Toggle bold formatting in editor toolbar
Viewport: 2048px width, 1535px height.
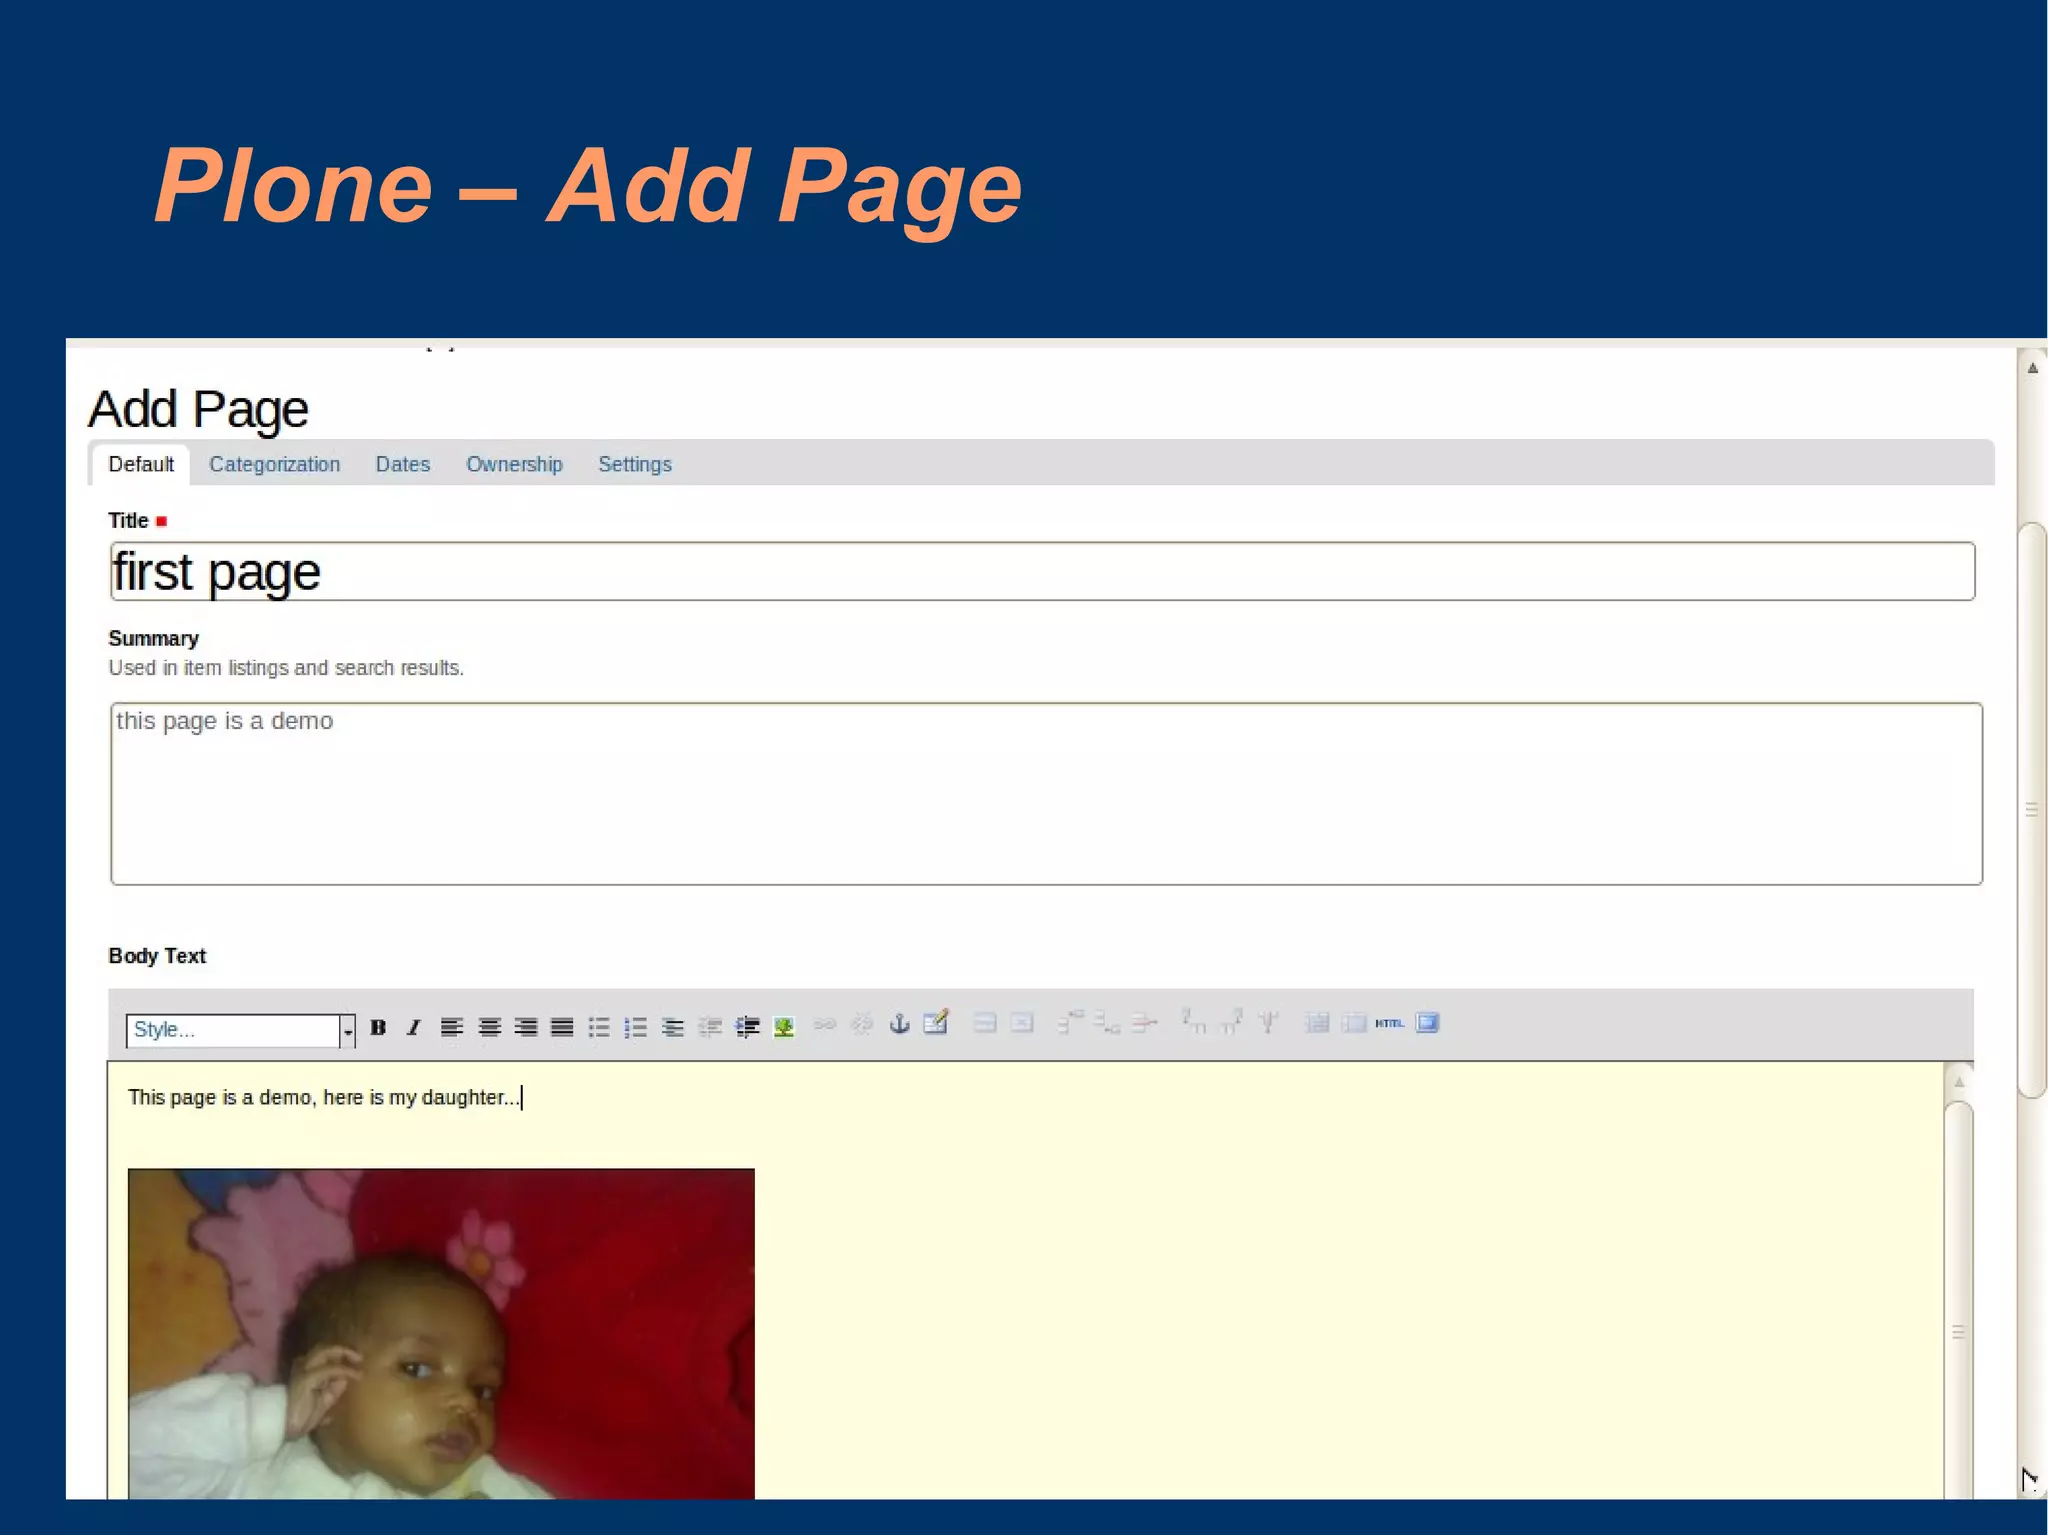(378, 1027)
